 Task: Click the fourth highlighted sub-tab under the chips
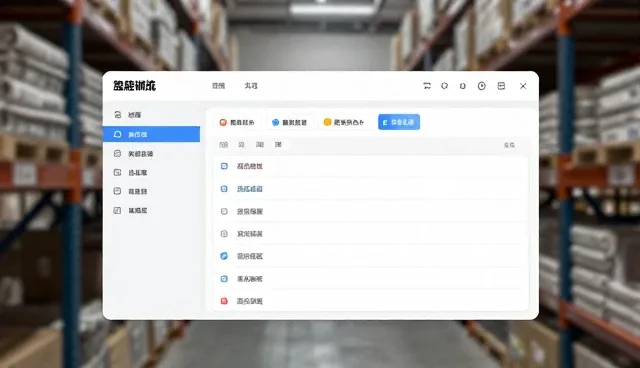278,144
